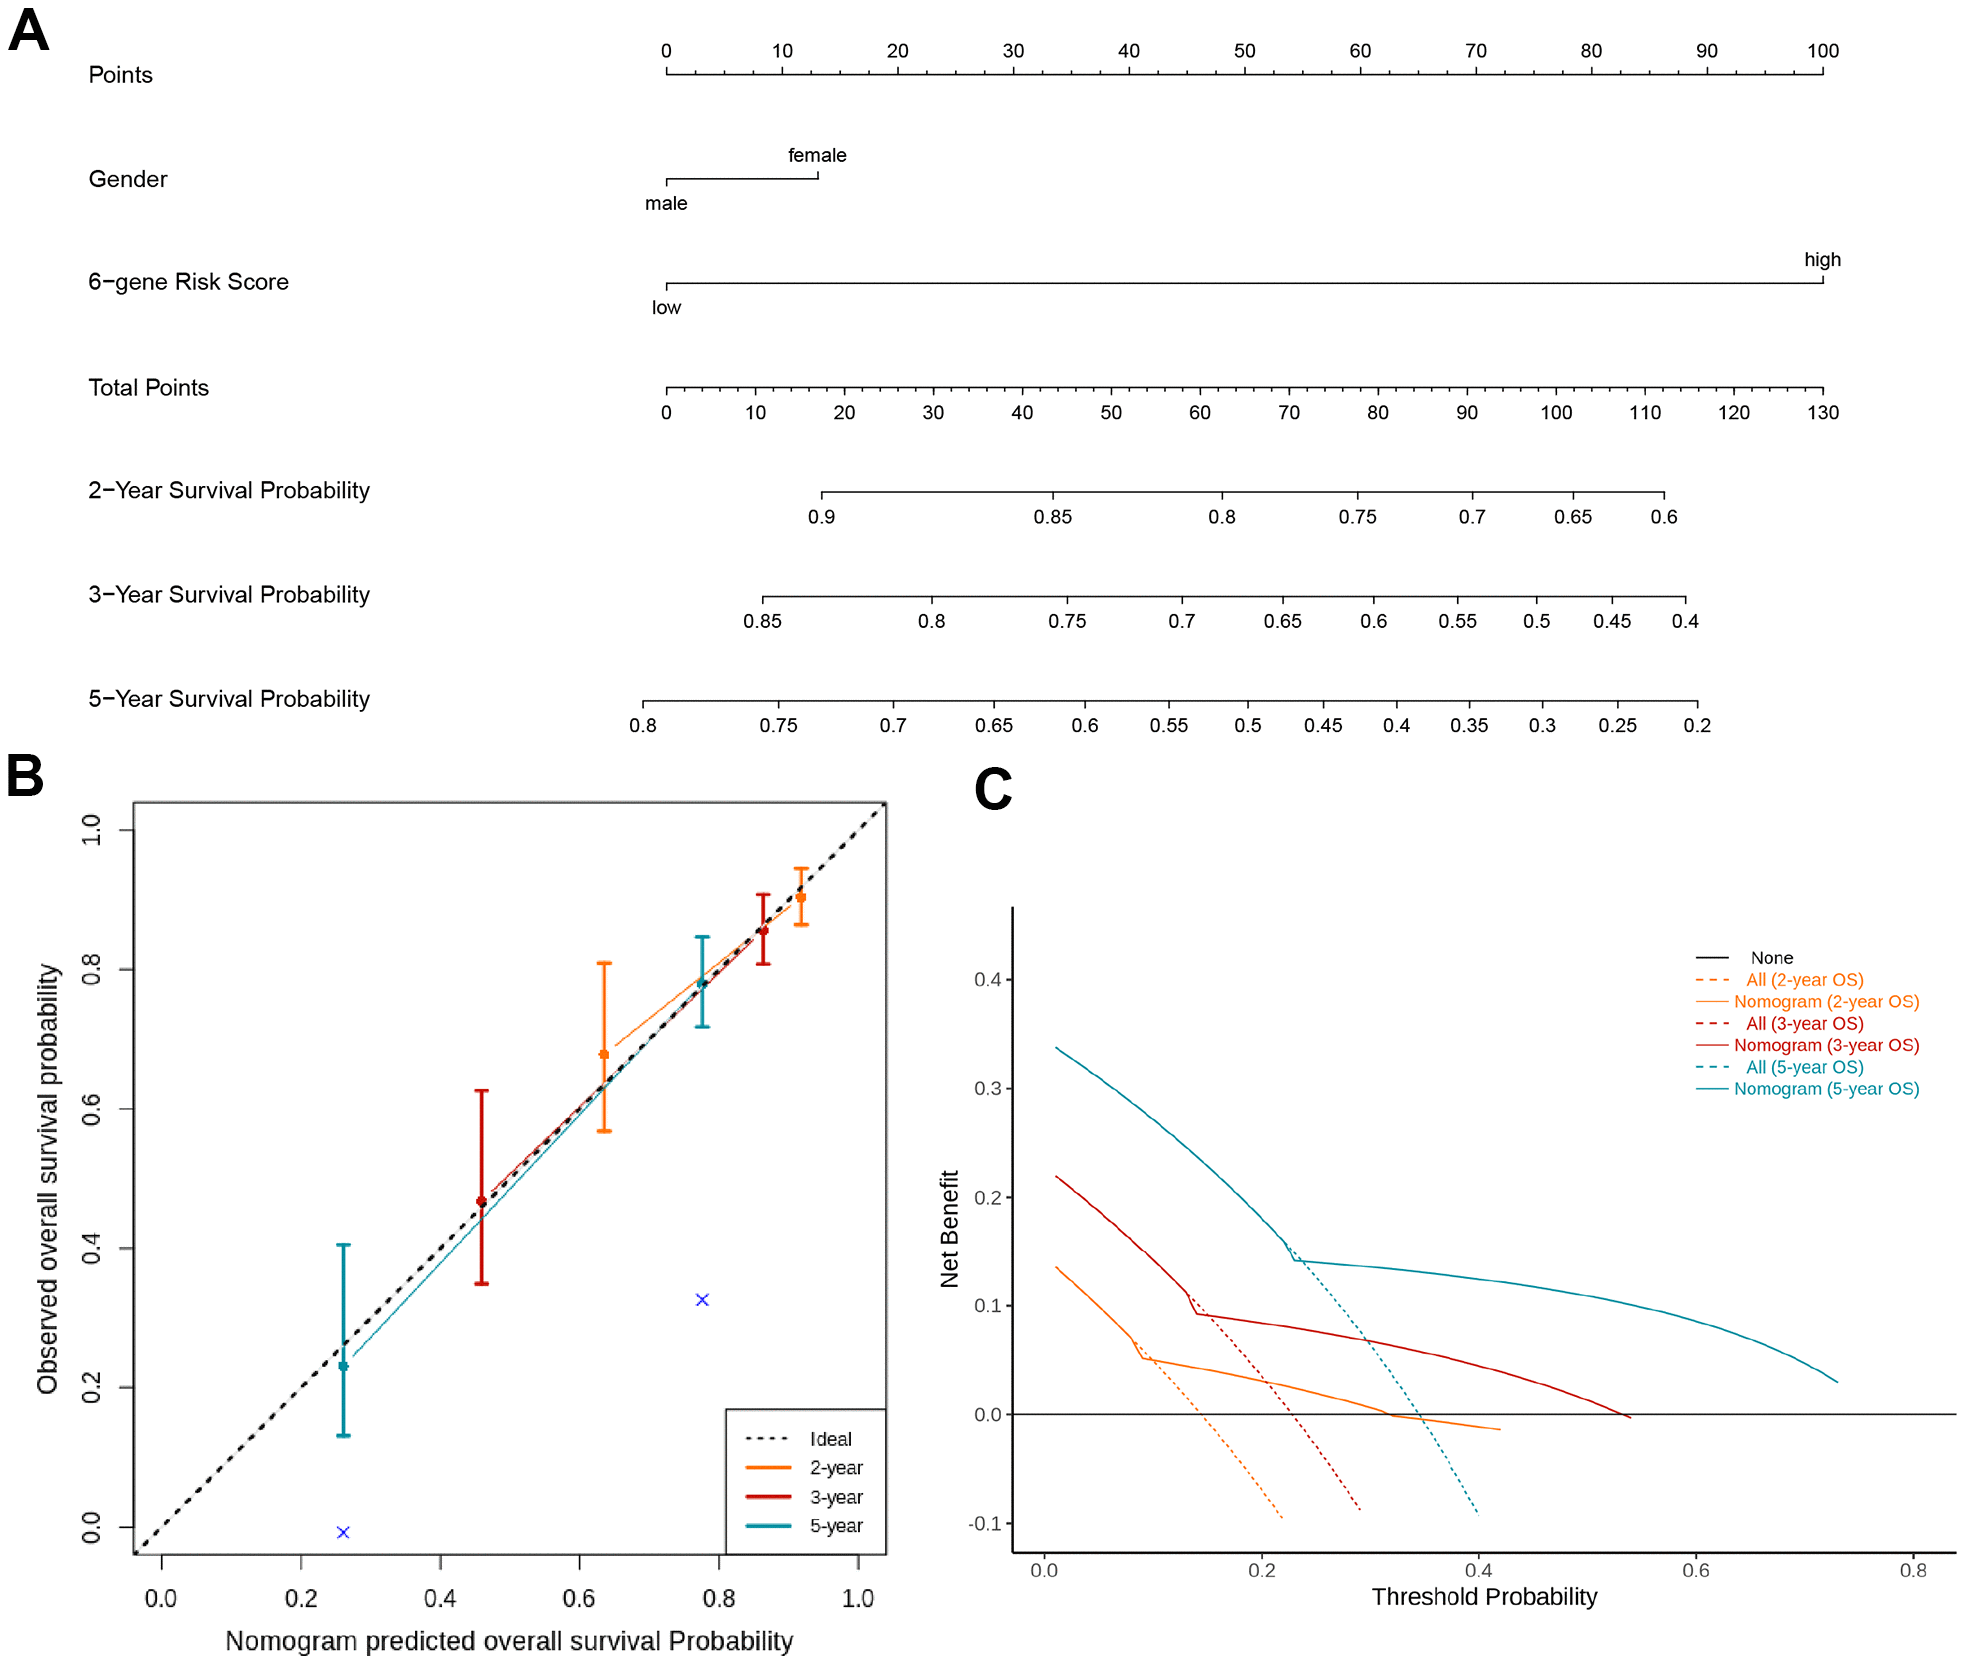1965x1664 pixels.
Task: Click 0.8 on 5-Year survival scale
Action: point(643,725)
